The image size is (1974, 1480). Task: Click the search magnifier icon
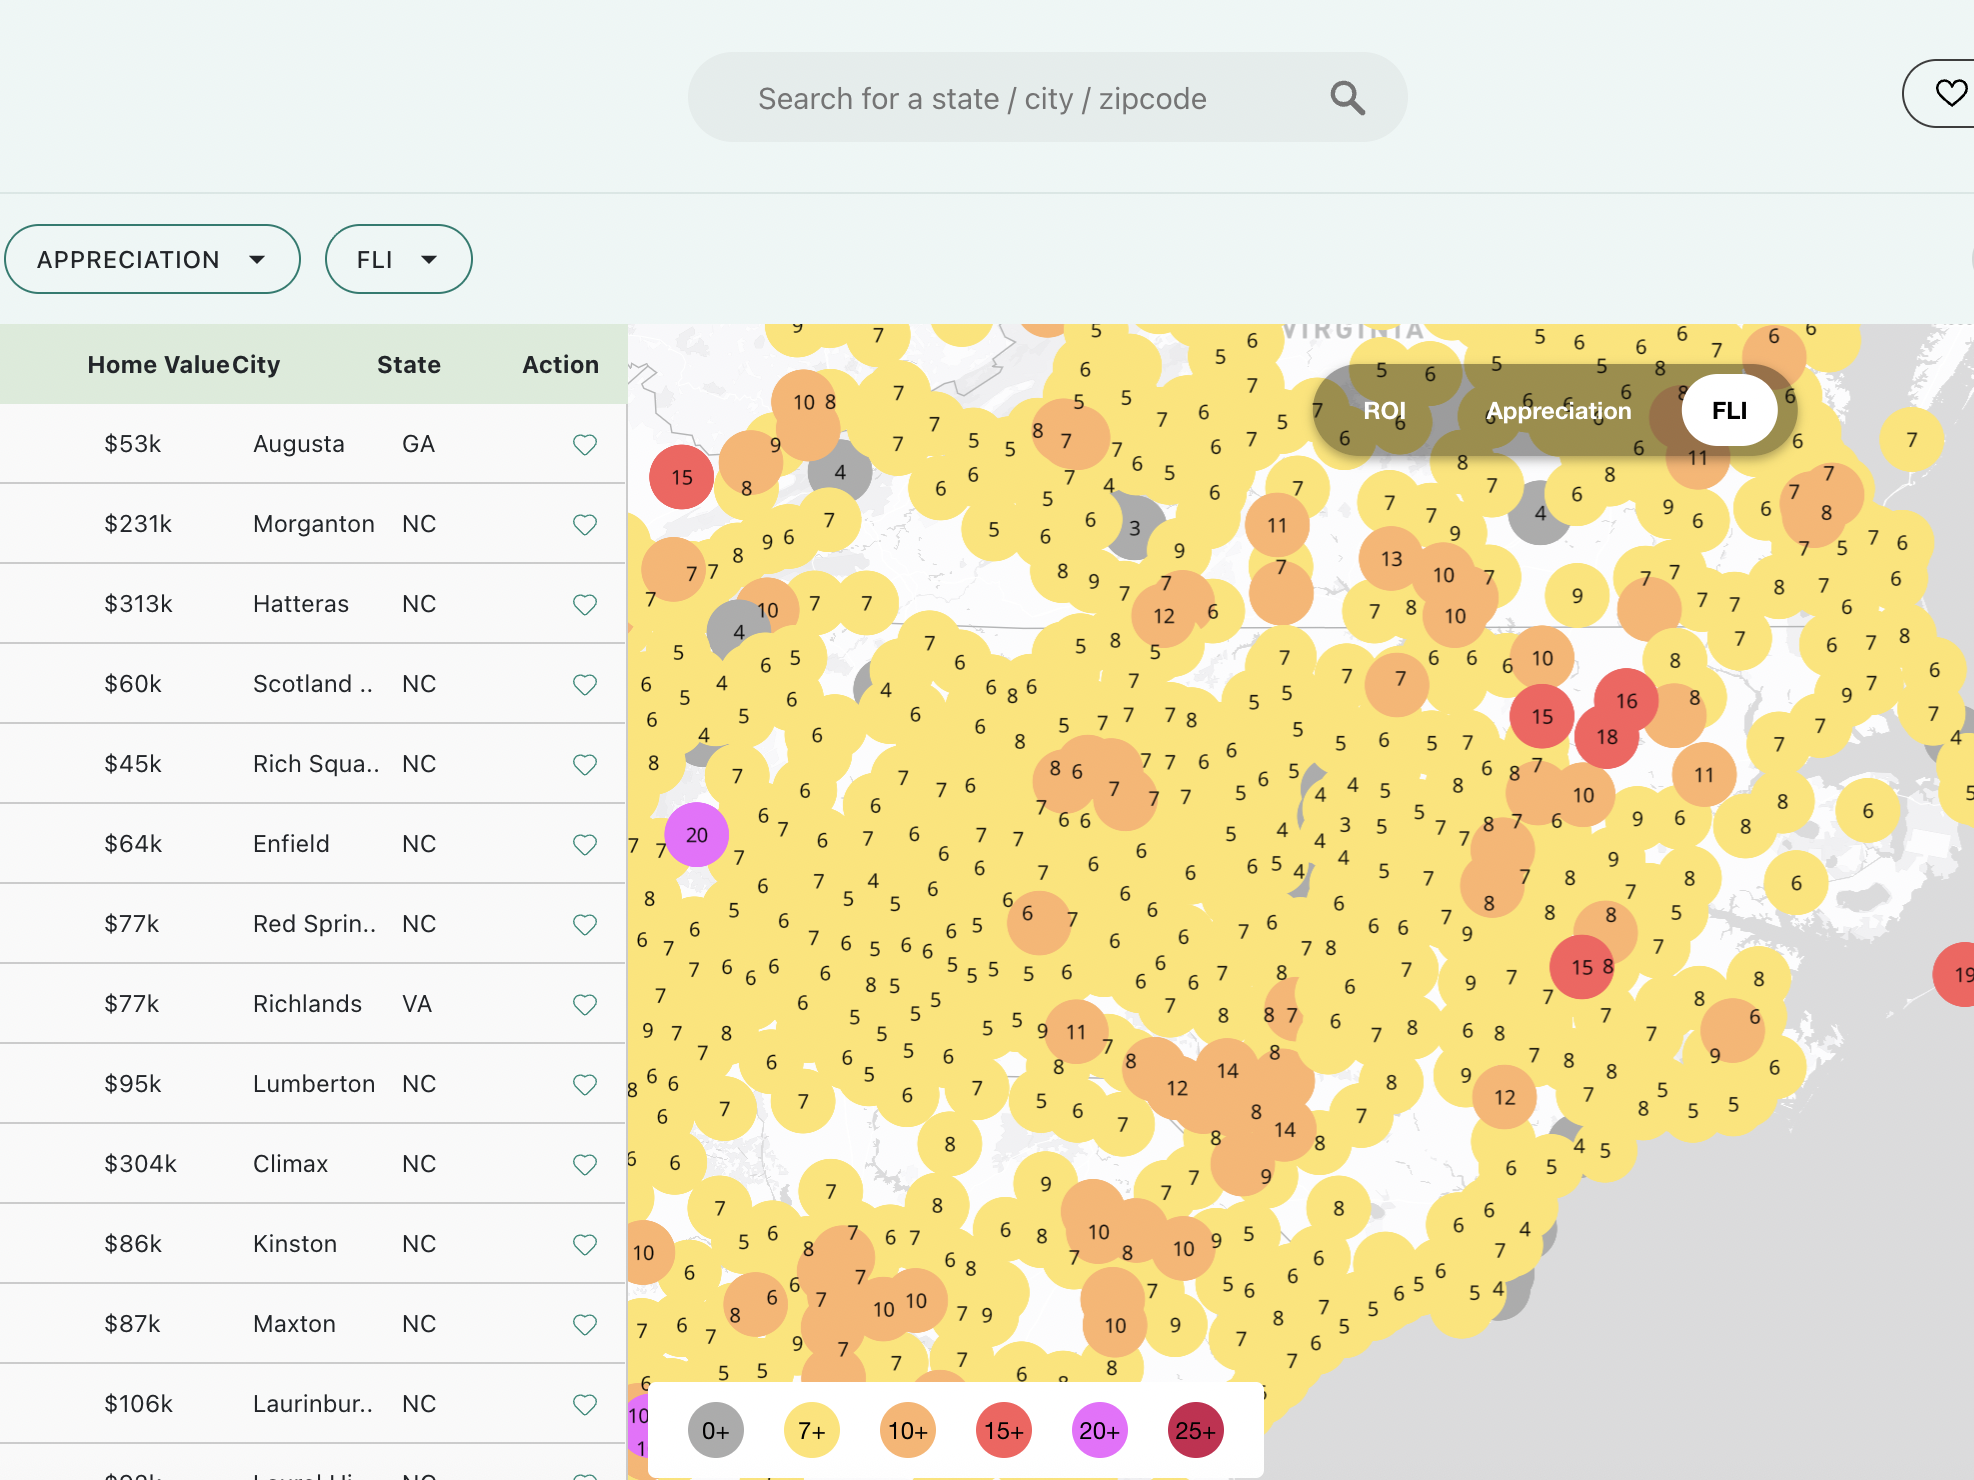1347,98
